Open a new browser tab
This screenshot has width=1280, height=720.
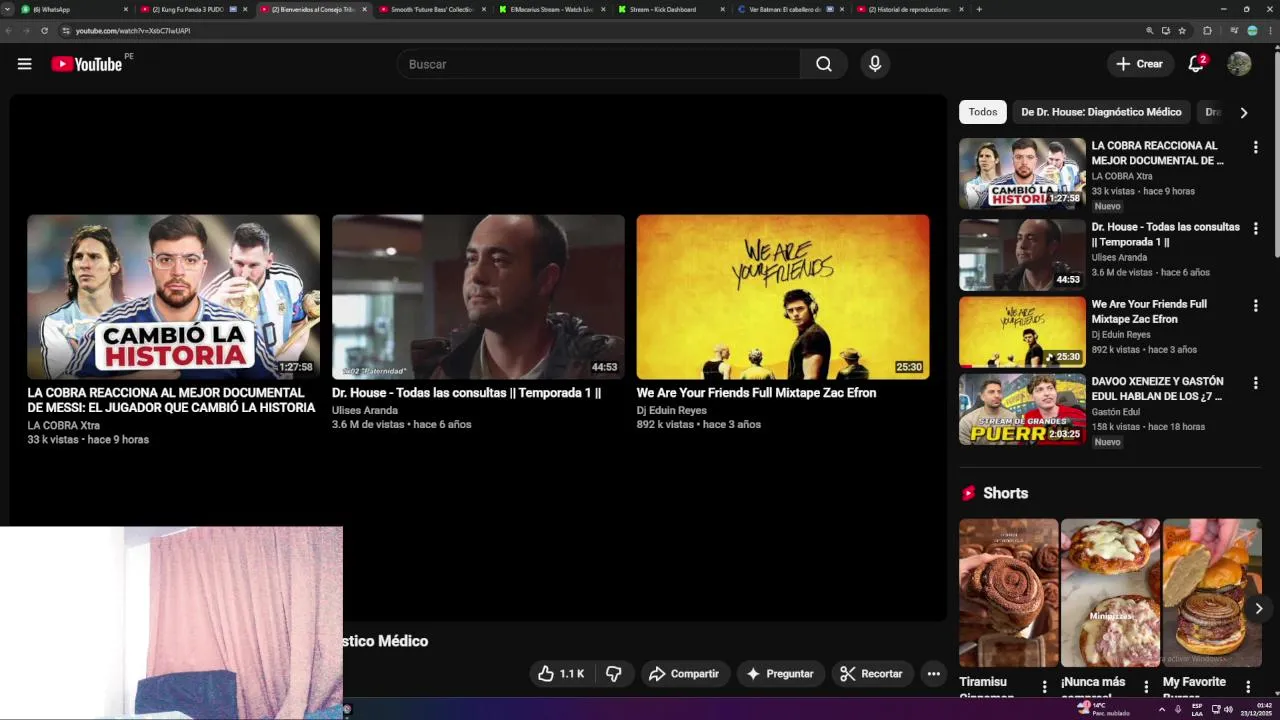tap(979, 9)
